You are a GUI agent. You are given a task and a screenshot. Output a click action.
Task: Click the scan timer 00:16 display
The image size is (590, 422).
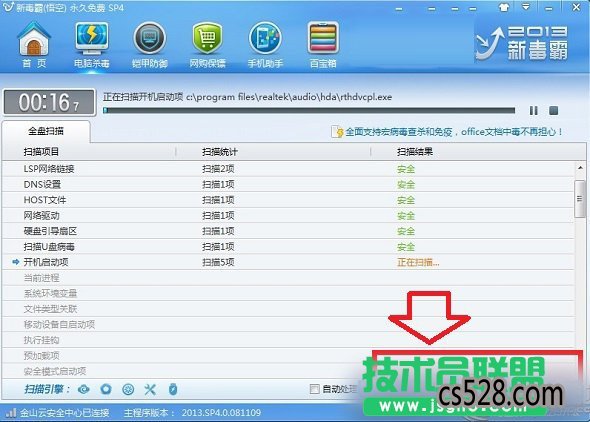point(49,102)
